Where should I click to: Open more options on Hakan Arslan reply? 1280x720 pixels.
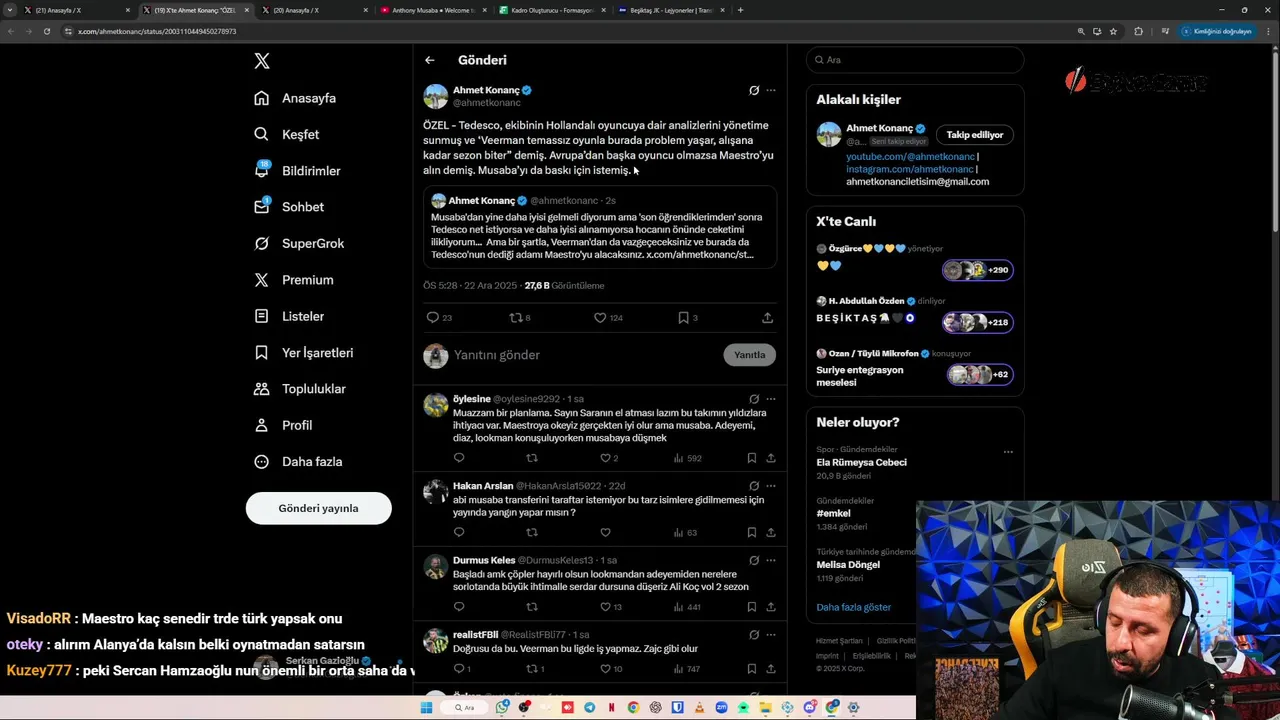pyautogui.click(x=770, y=486)
